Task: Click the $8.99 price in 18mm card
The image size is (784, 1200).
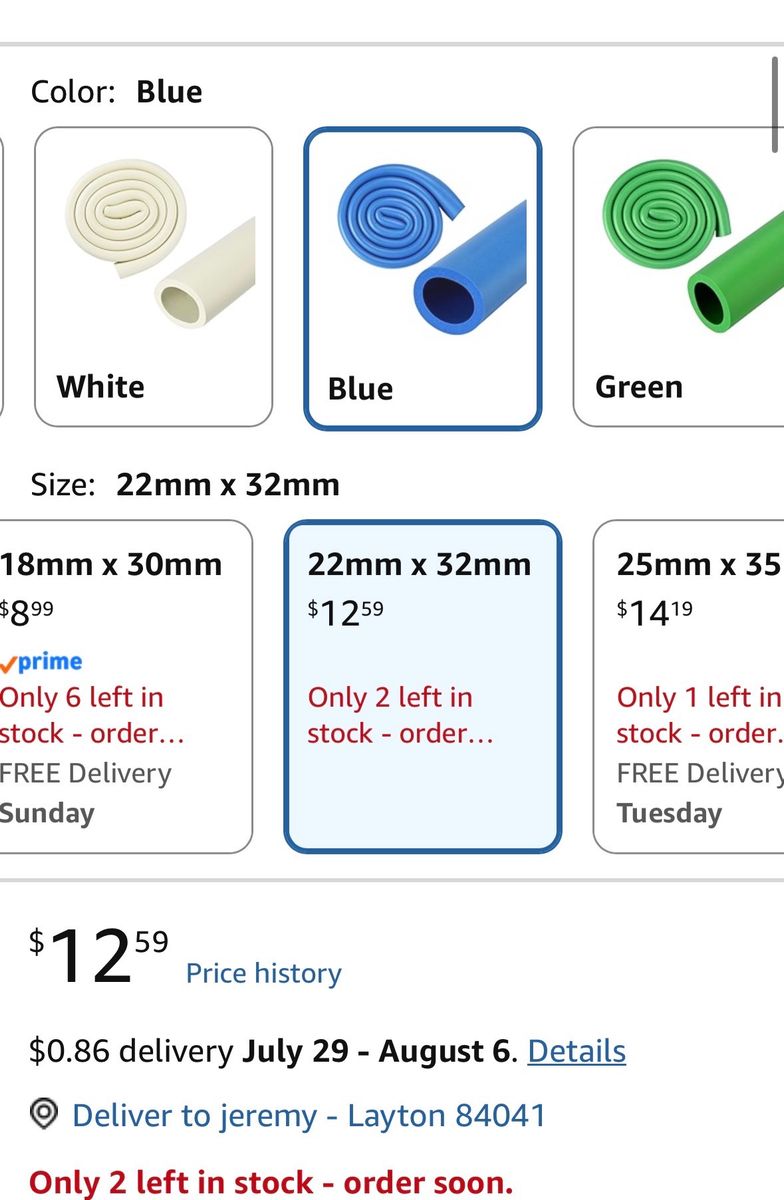Action: pos(27,611)
